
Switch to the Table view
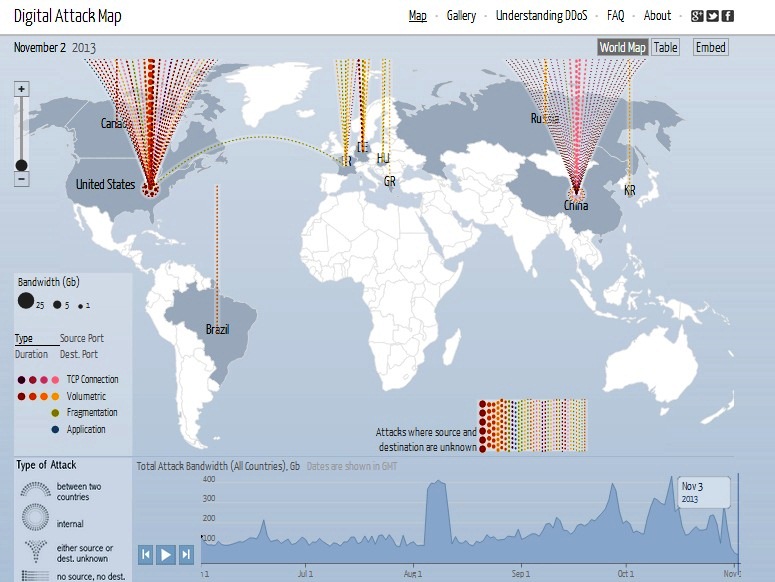[665, 47]
